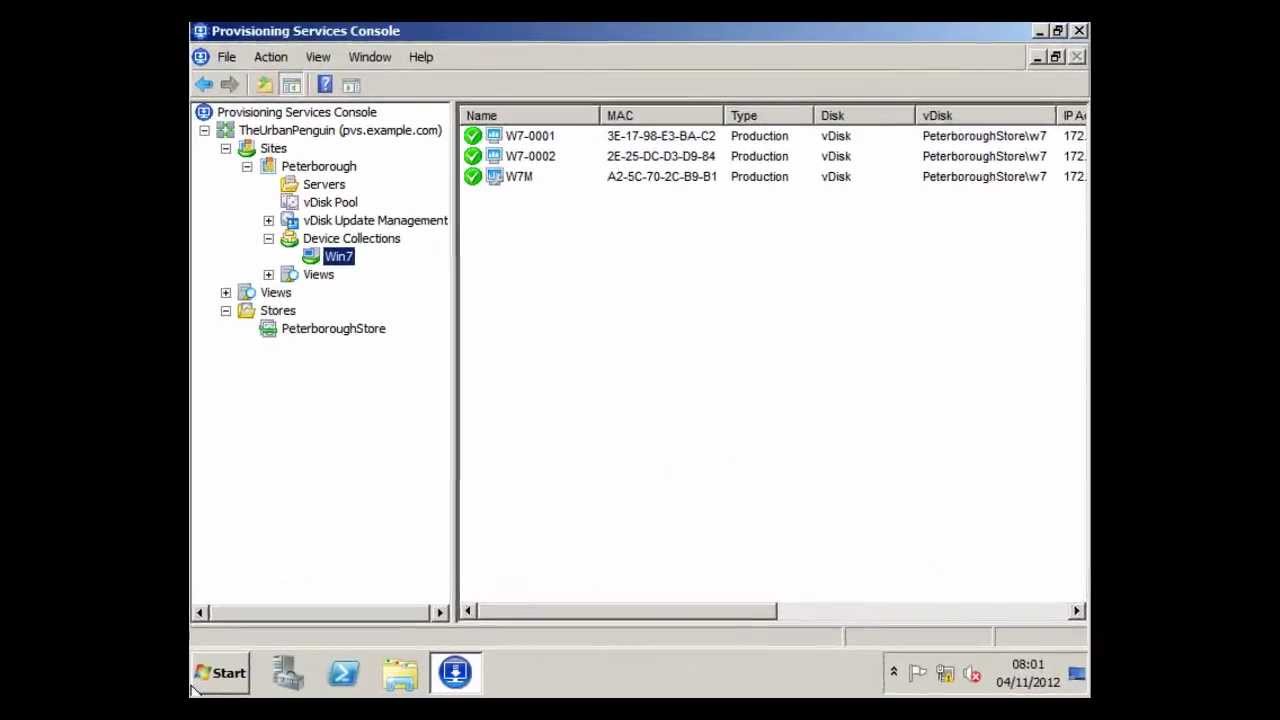Click the vDisk Pool icon

tap(290, 202)
